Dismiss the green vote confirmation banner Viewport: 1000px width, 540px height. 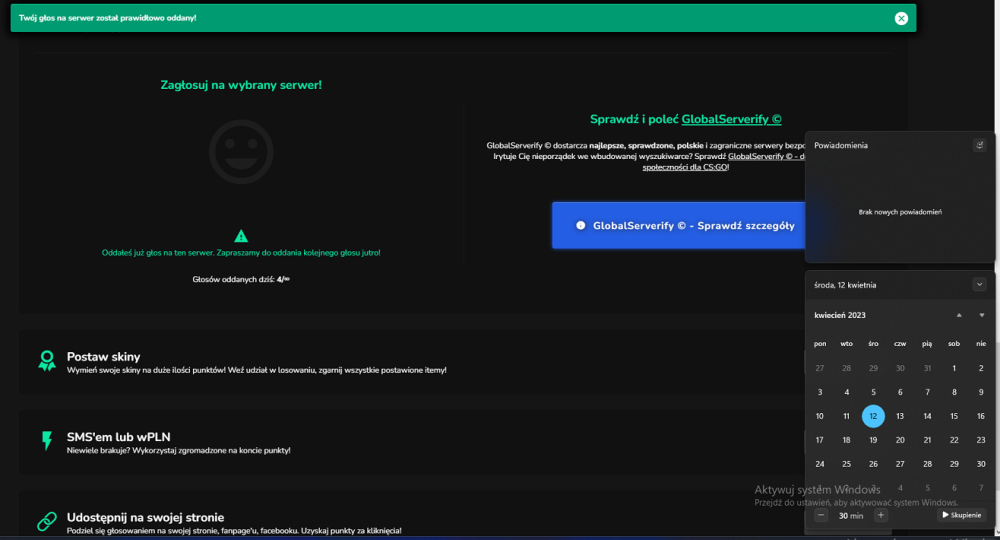click(901, 18)
